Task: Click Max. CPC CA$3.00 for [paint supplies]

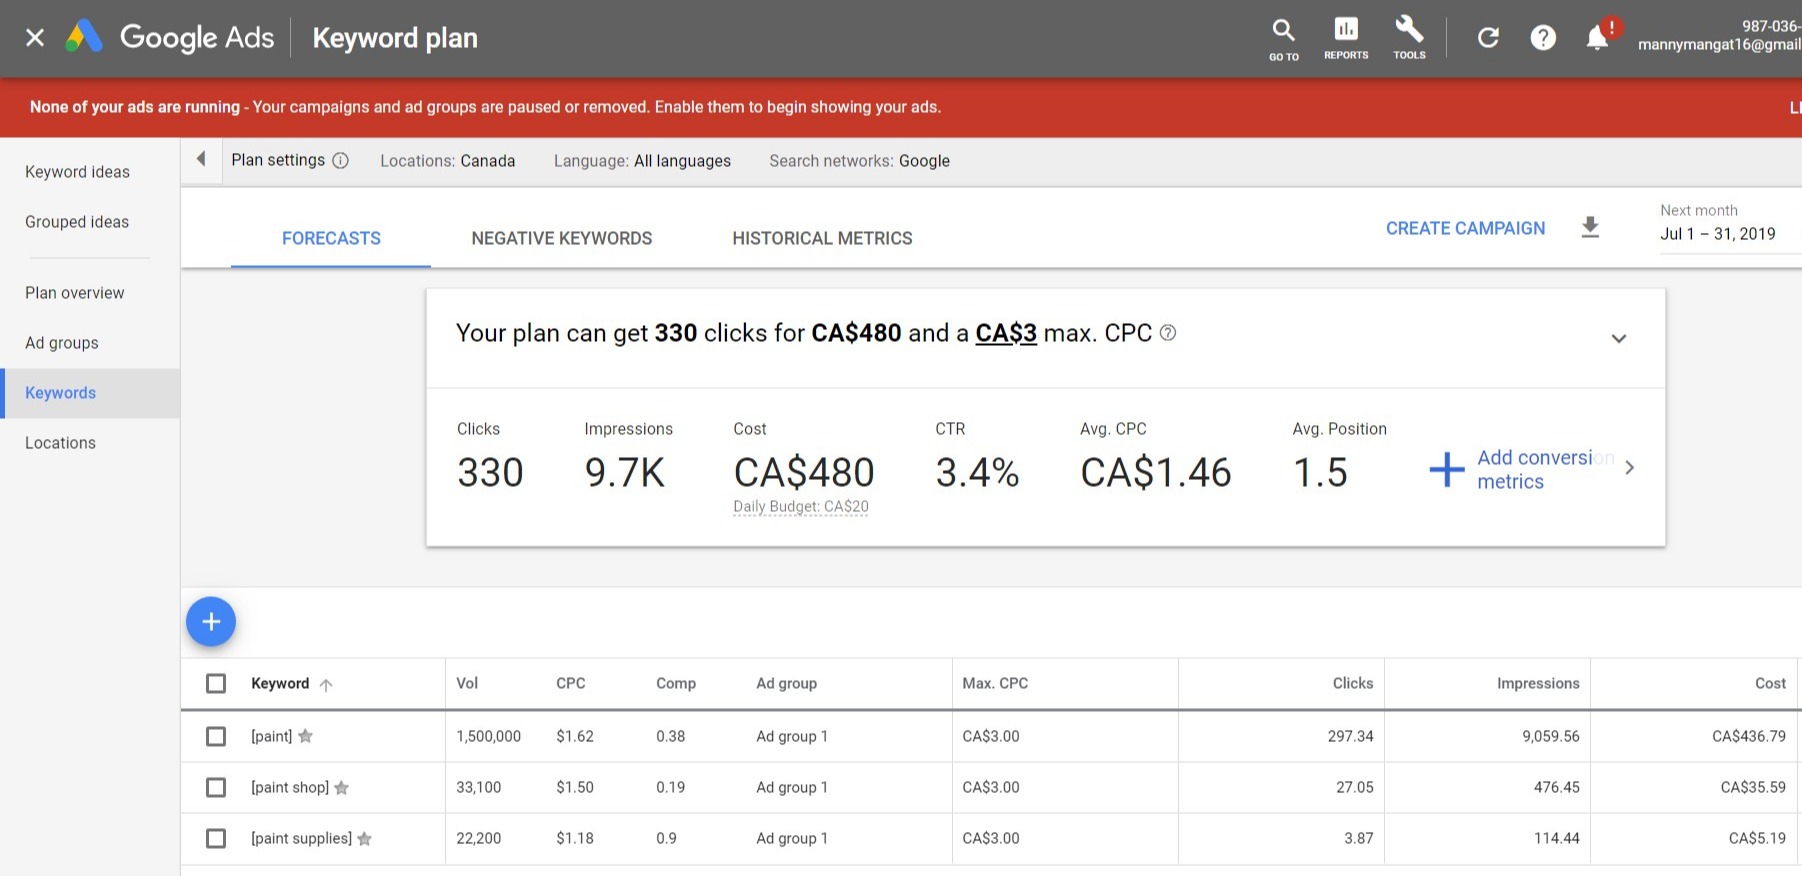Action: coord(991,838)
